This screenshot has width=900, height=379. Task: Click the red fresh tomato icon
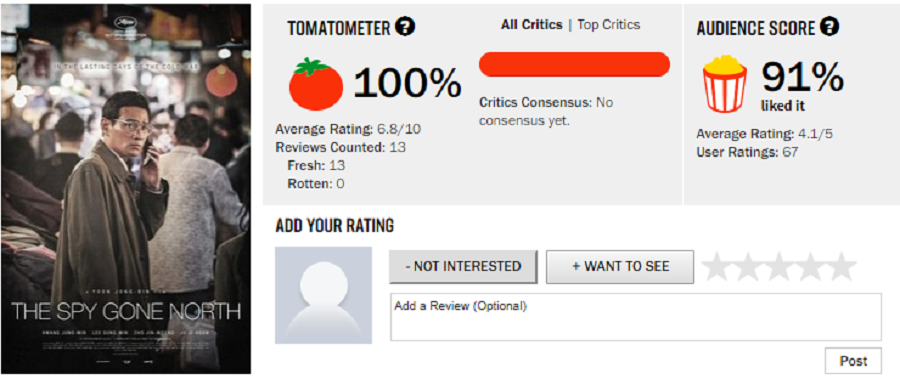[316, 84]
